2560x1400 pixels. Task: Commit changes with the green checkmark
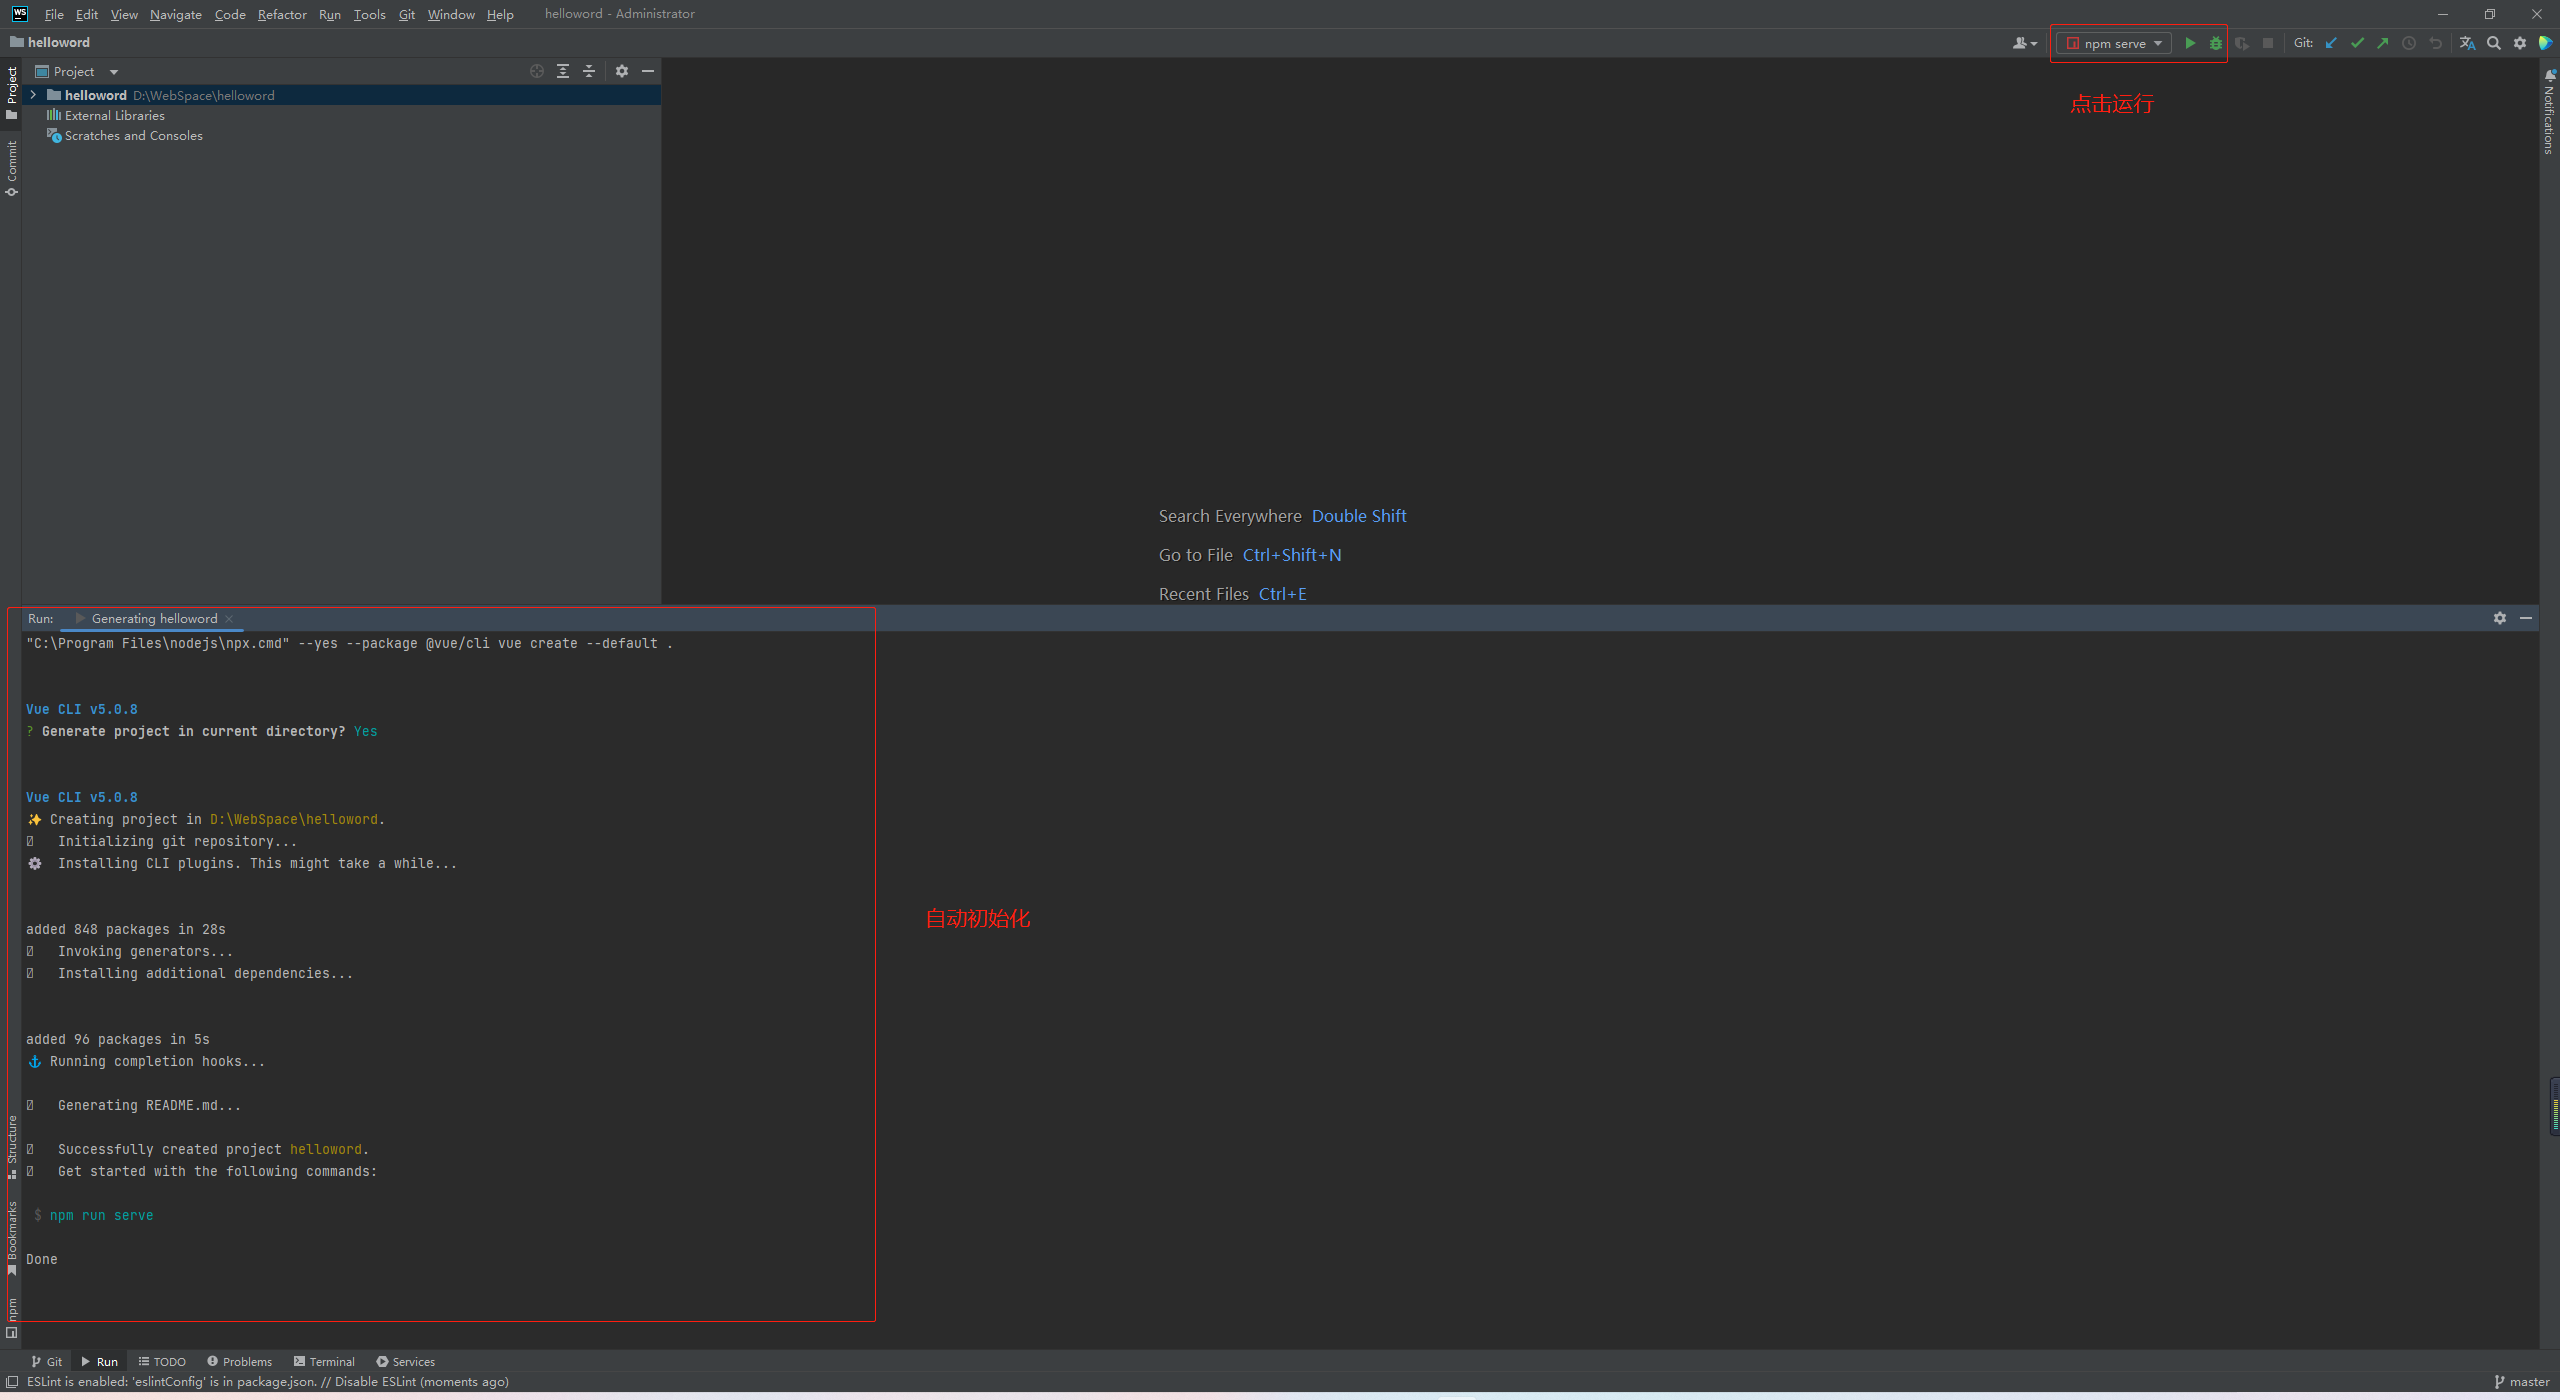[x=2358, y=43]
